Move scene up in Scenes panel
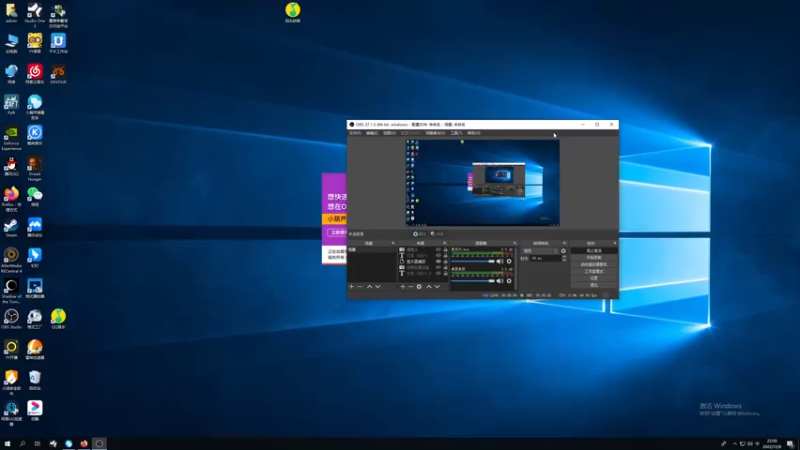800x450 pixels. [x=369, y=287]
